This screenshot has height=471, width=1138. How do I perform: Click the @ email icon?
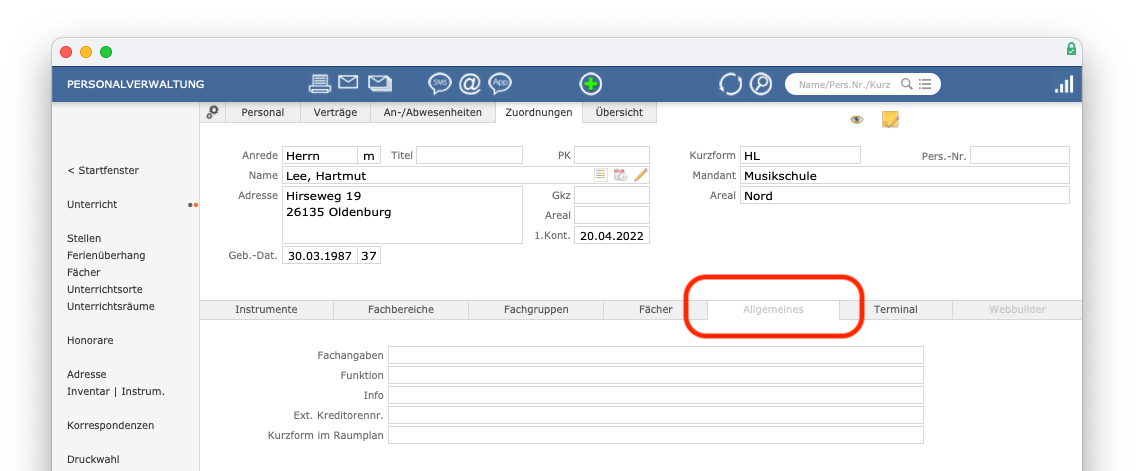[x=470, y=84]
